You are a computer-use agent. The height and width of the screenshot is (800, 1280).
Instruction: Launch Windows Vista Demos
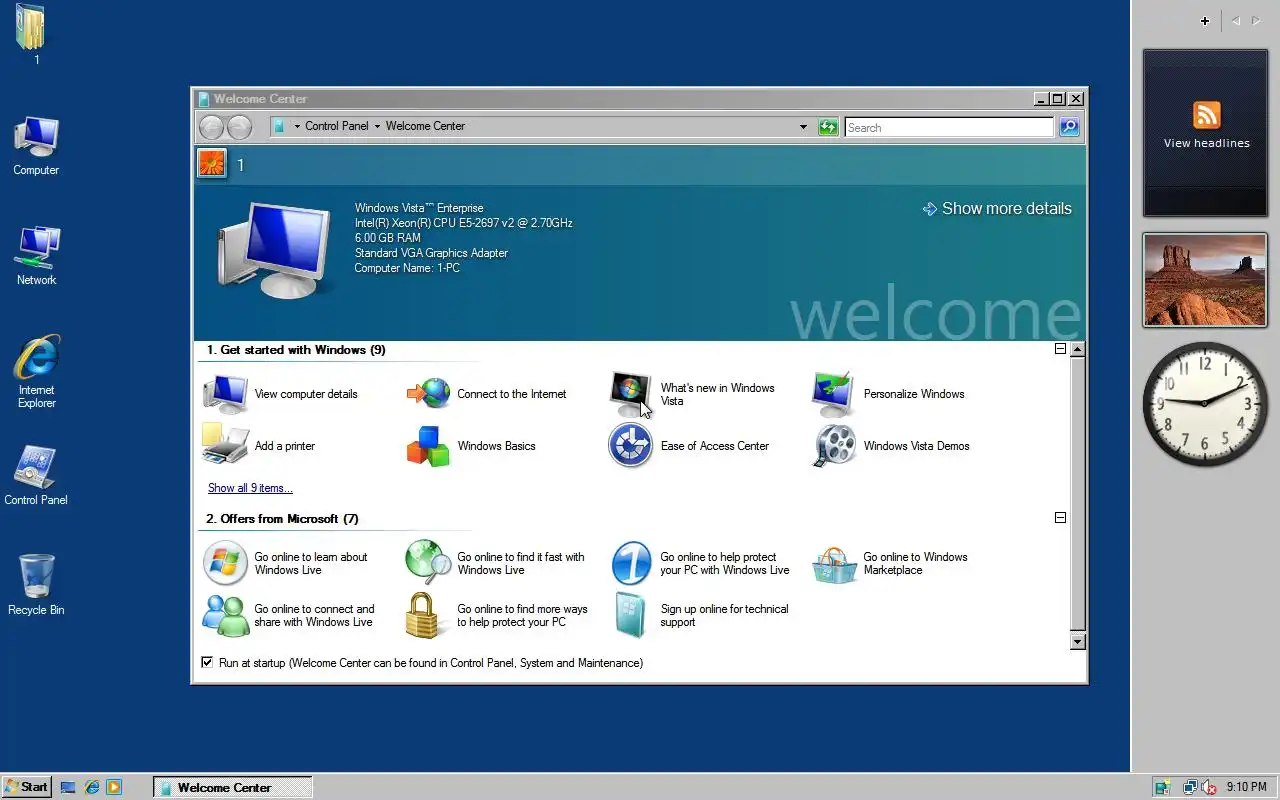[x=891, y=446]
